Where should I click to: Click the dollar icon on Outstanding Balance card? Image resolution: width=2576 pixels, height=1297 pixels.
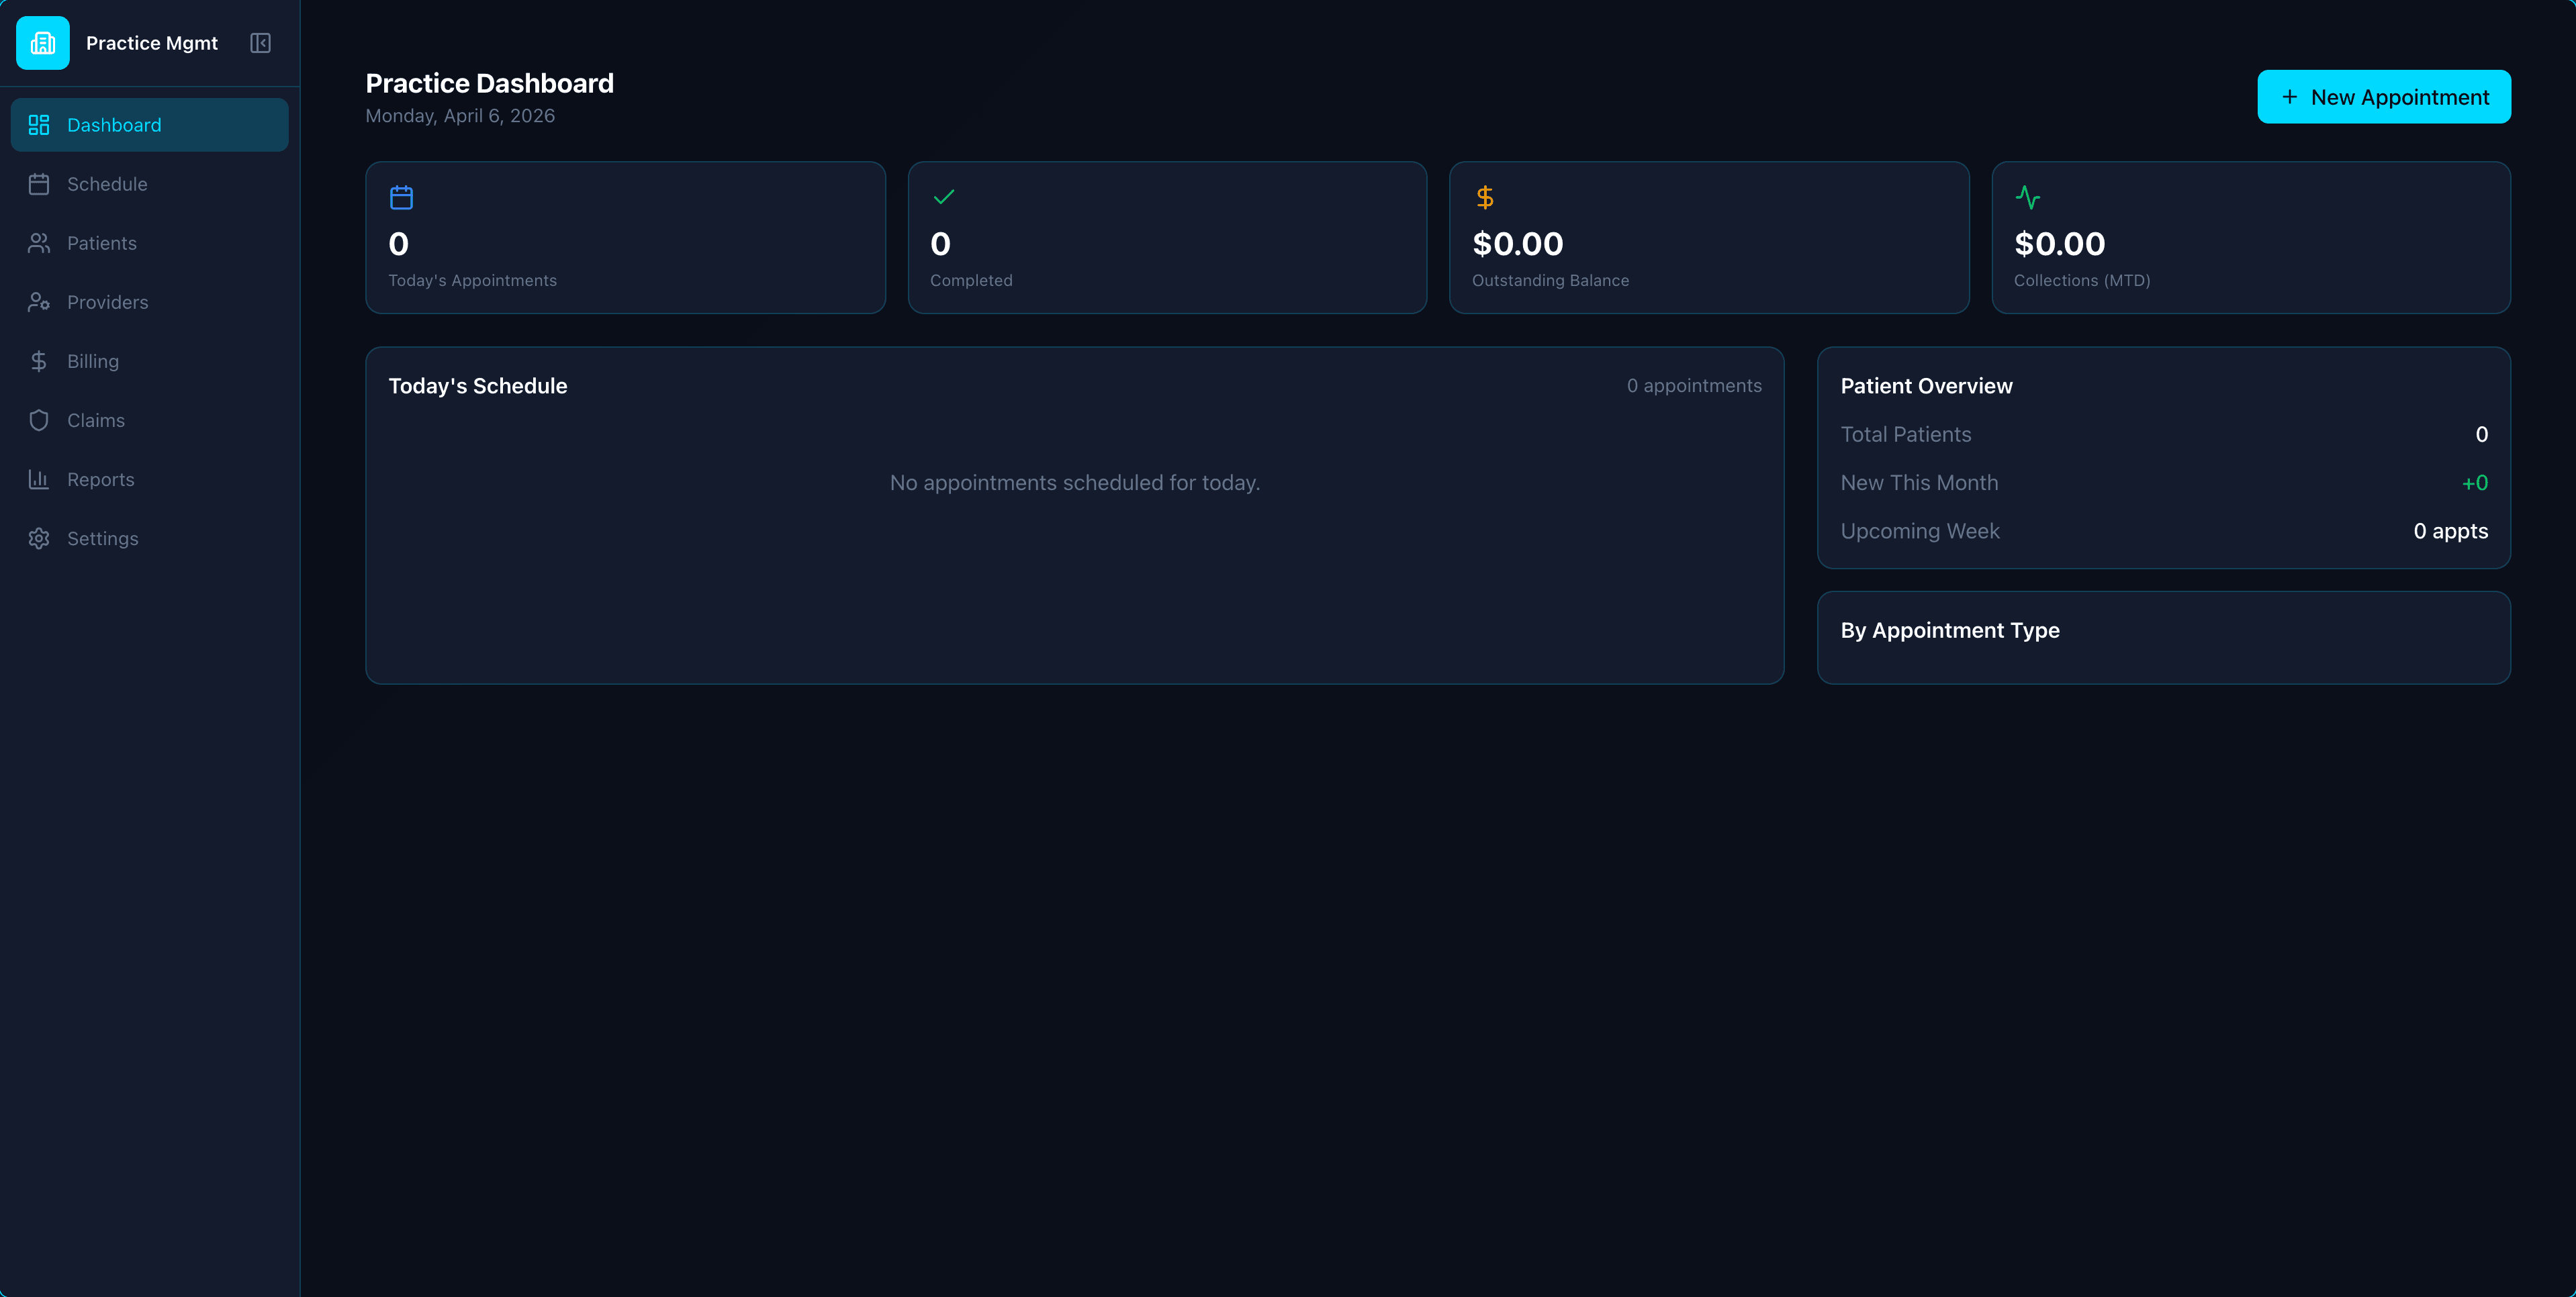1485,197
